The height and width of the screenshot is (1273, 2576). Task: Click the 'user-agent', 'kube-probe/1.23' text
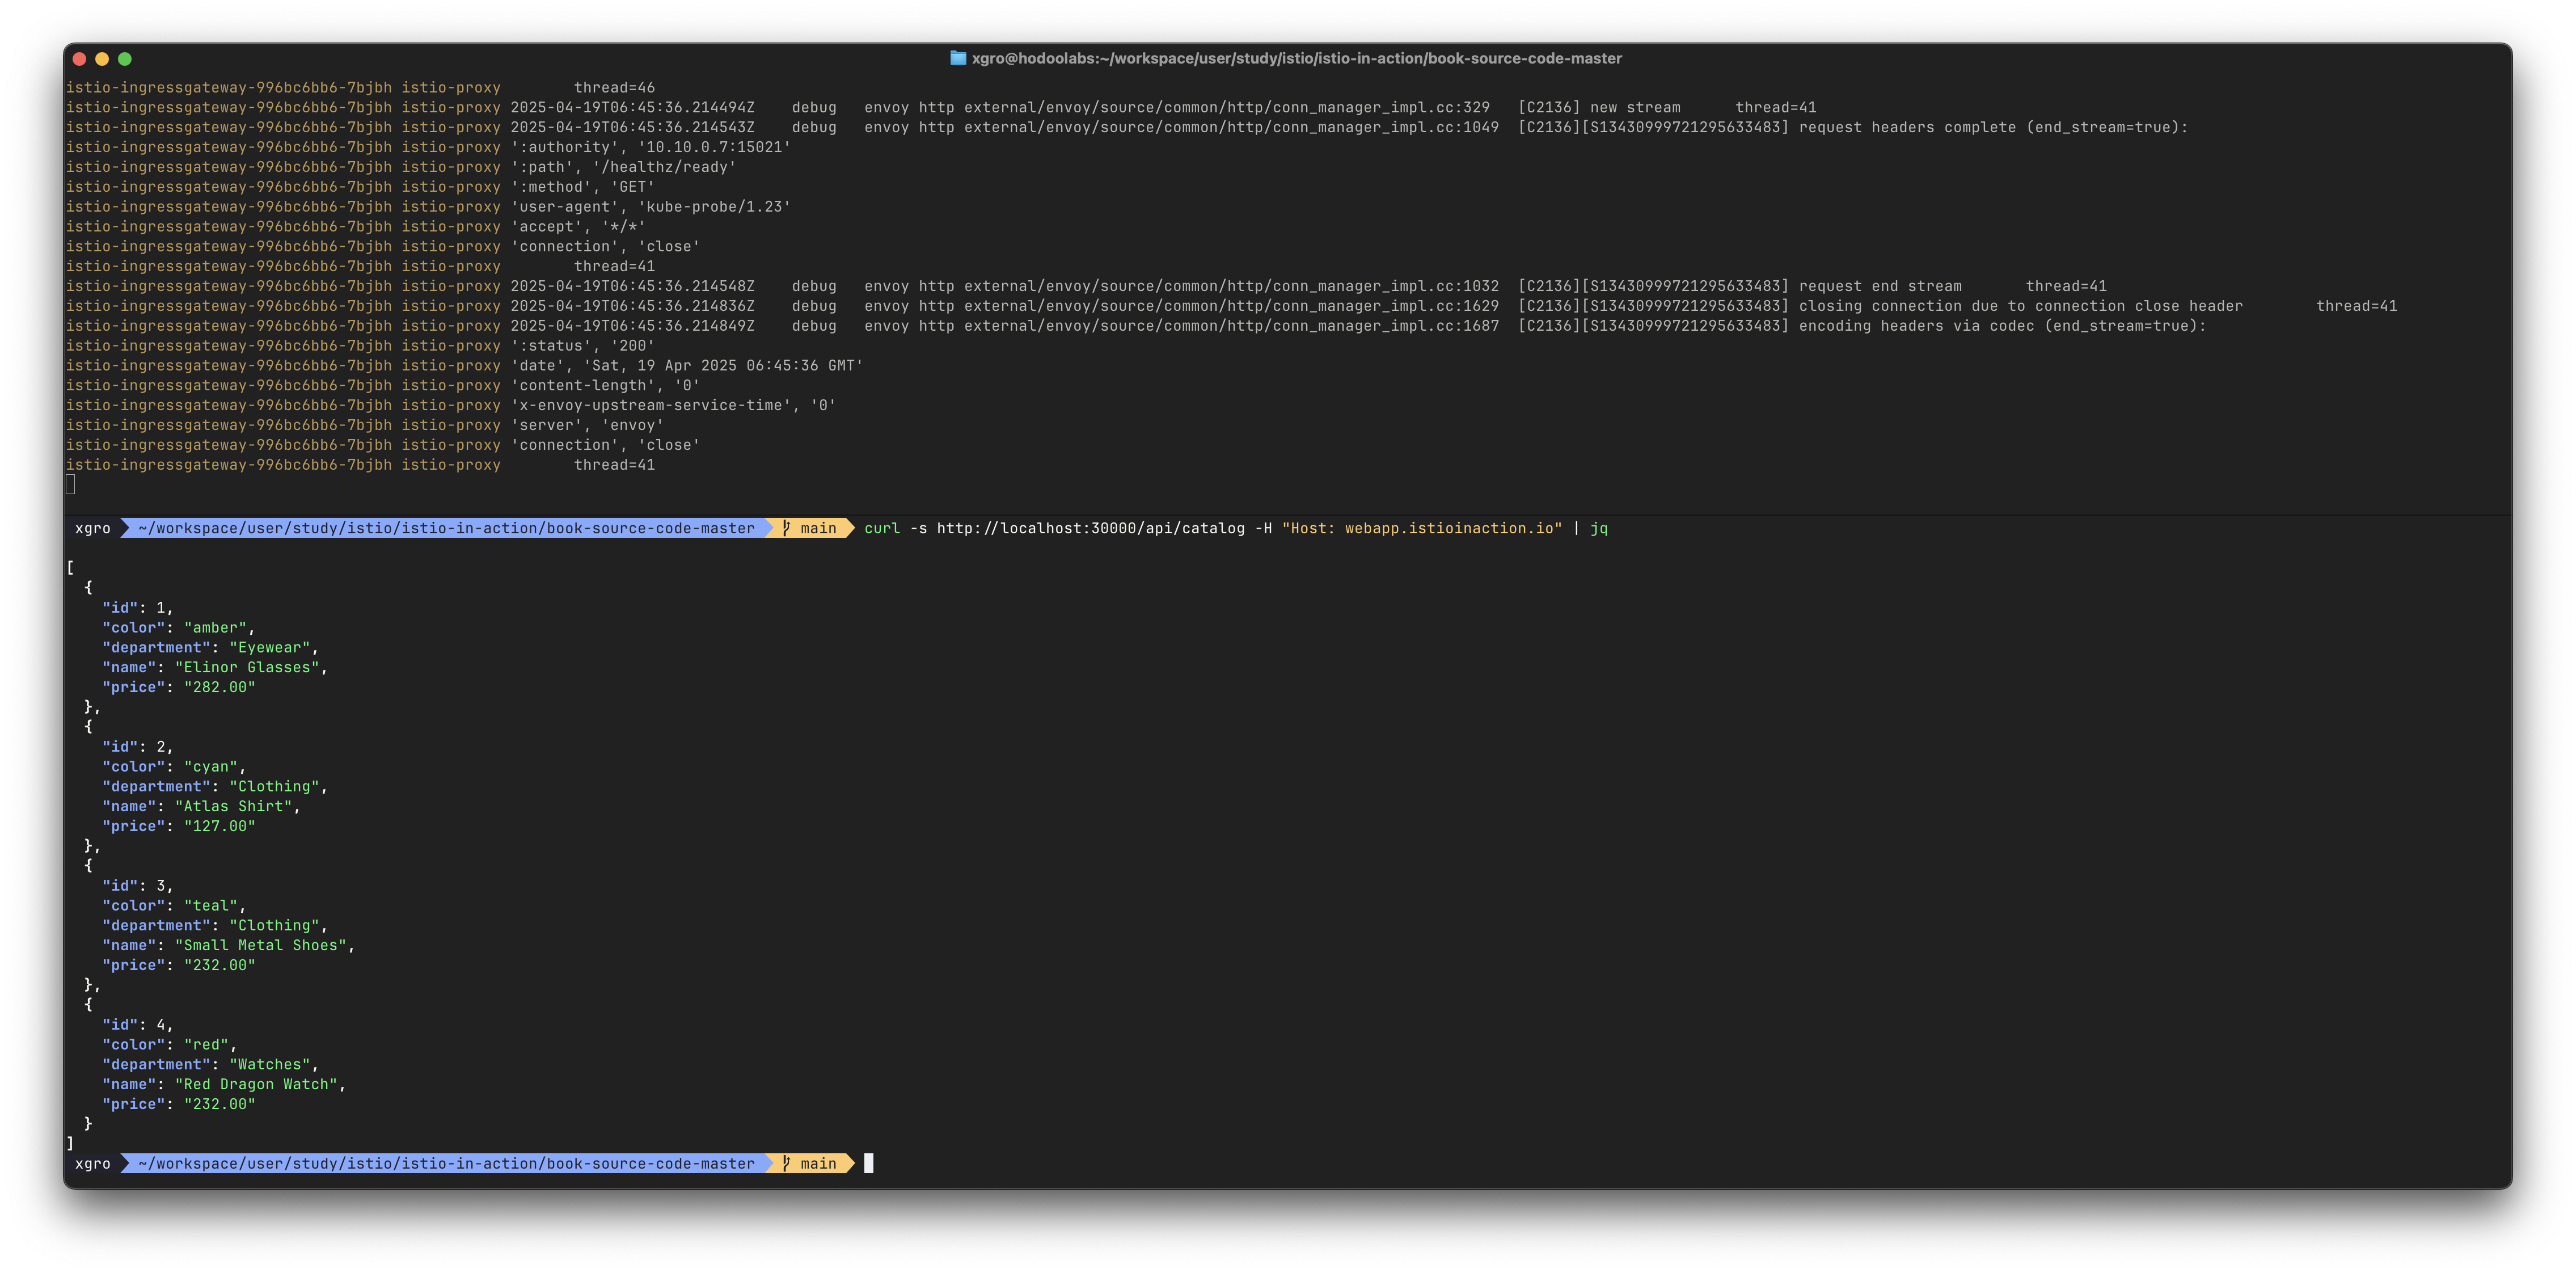tap(650, 207)
